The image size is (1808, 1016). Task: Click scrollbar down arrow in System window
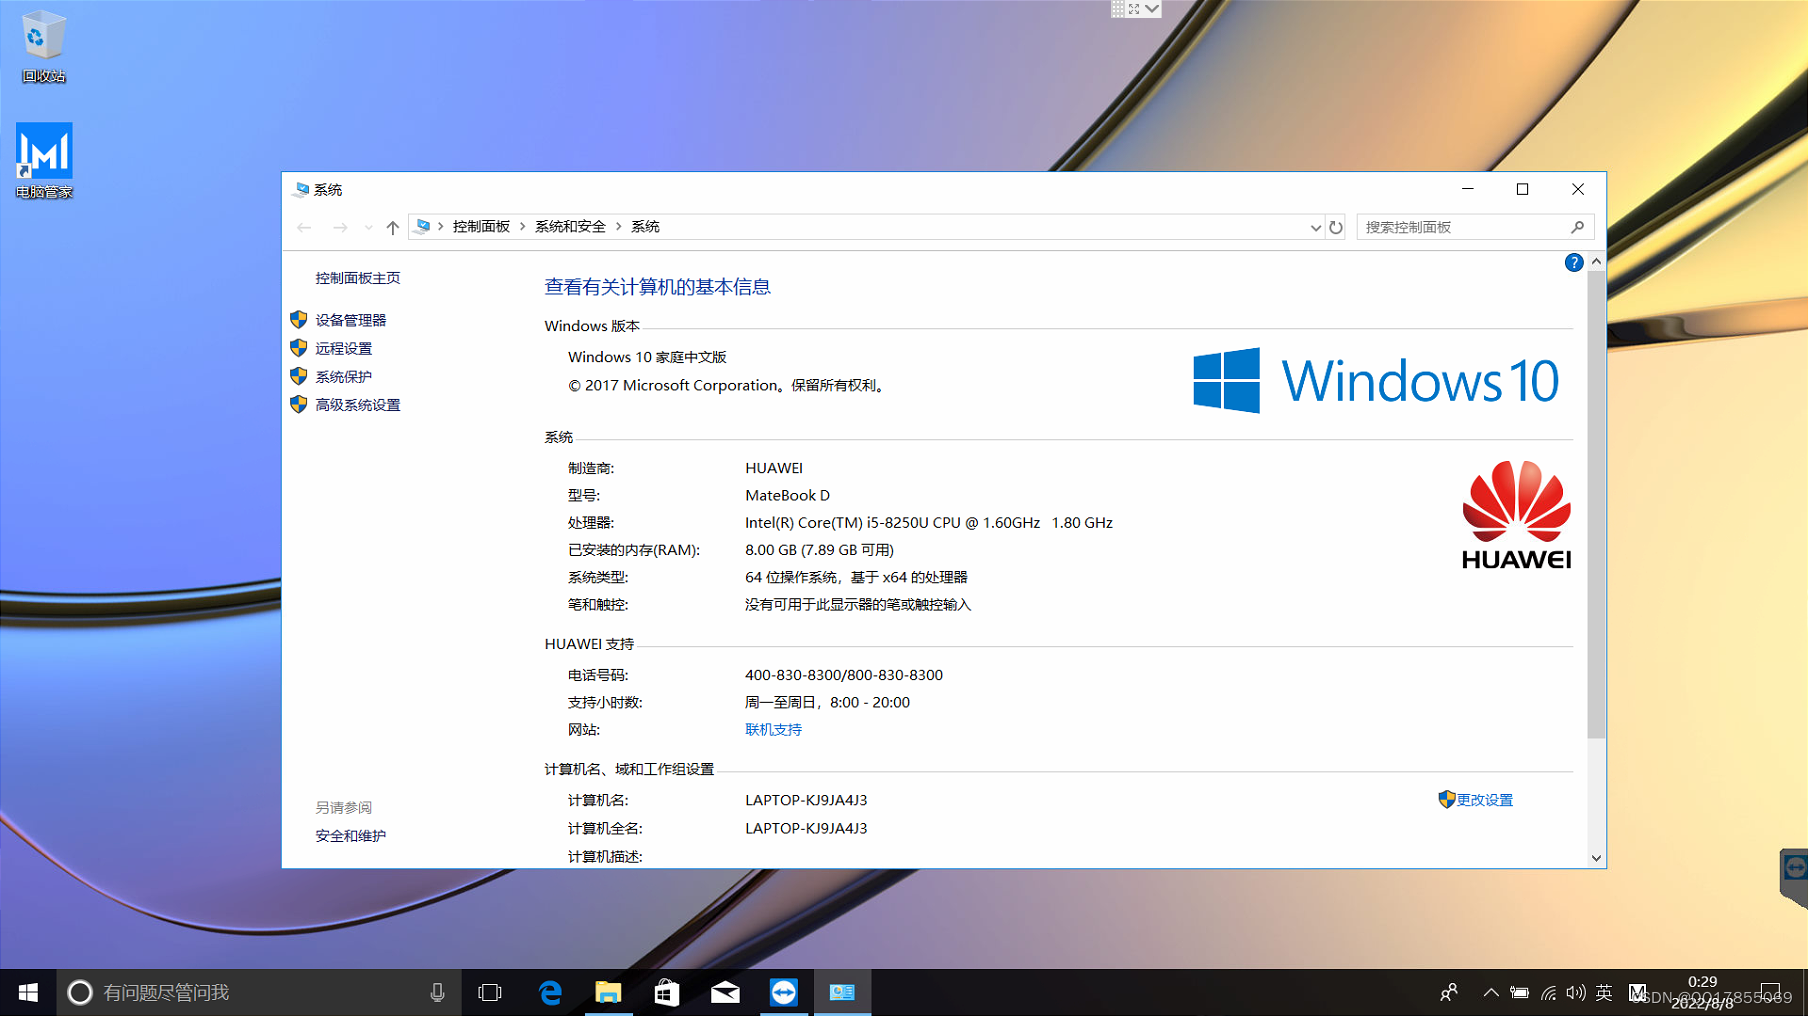pos(1596,858)
